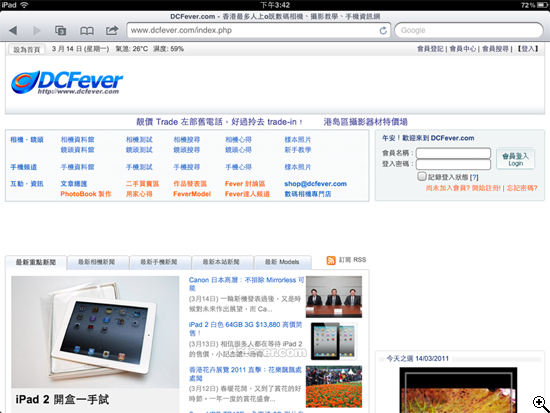Screen dimensions: 550x413
Task: Open the FeverModel link
Action: 192,194
